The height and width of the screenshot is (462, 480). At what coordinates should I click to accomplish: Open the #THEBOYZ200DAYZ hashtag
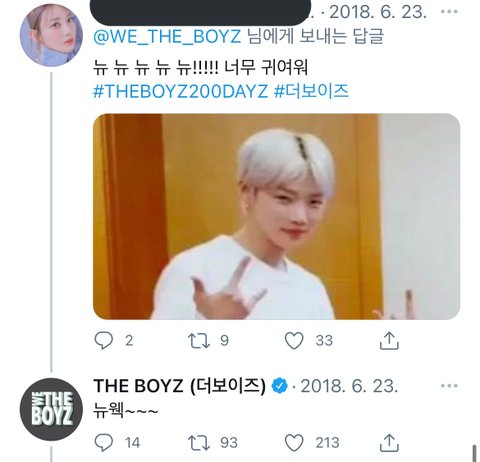pyautogui.click(x=180, y=91)
